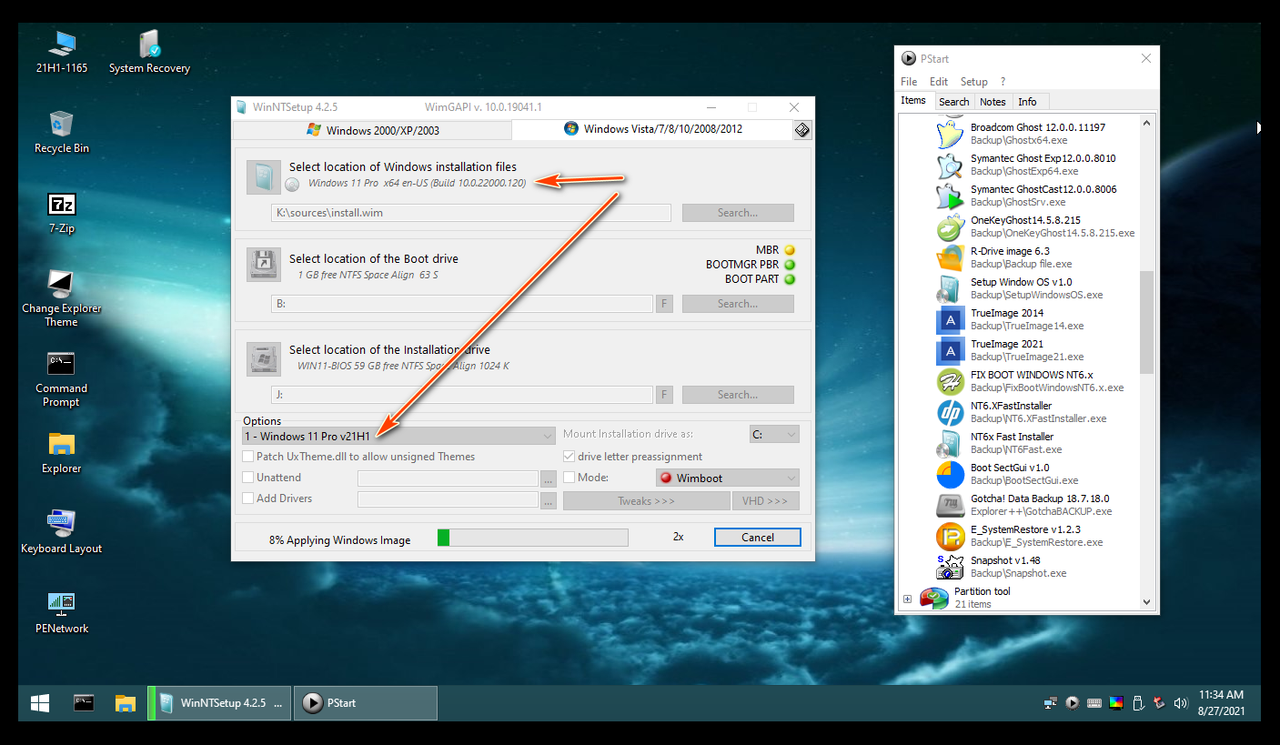Viewport: 1280px width, 745px height.
Task: Open PStart Setup menu
Action: click(x=974, y=82)
